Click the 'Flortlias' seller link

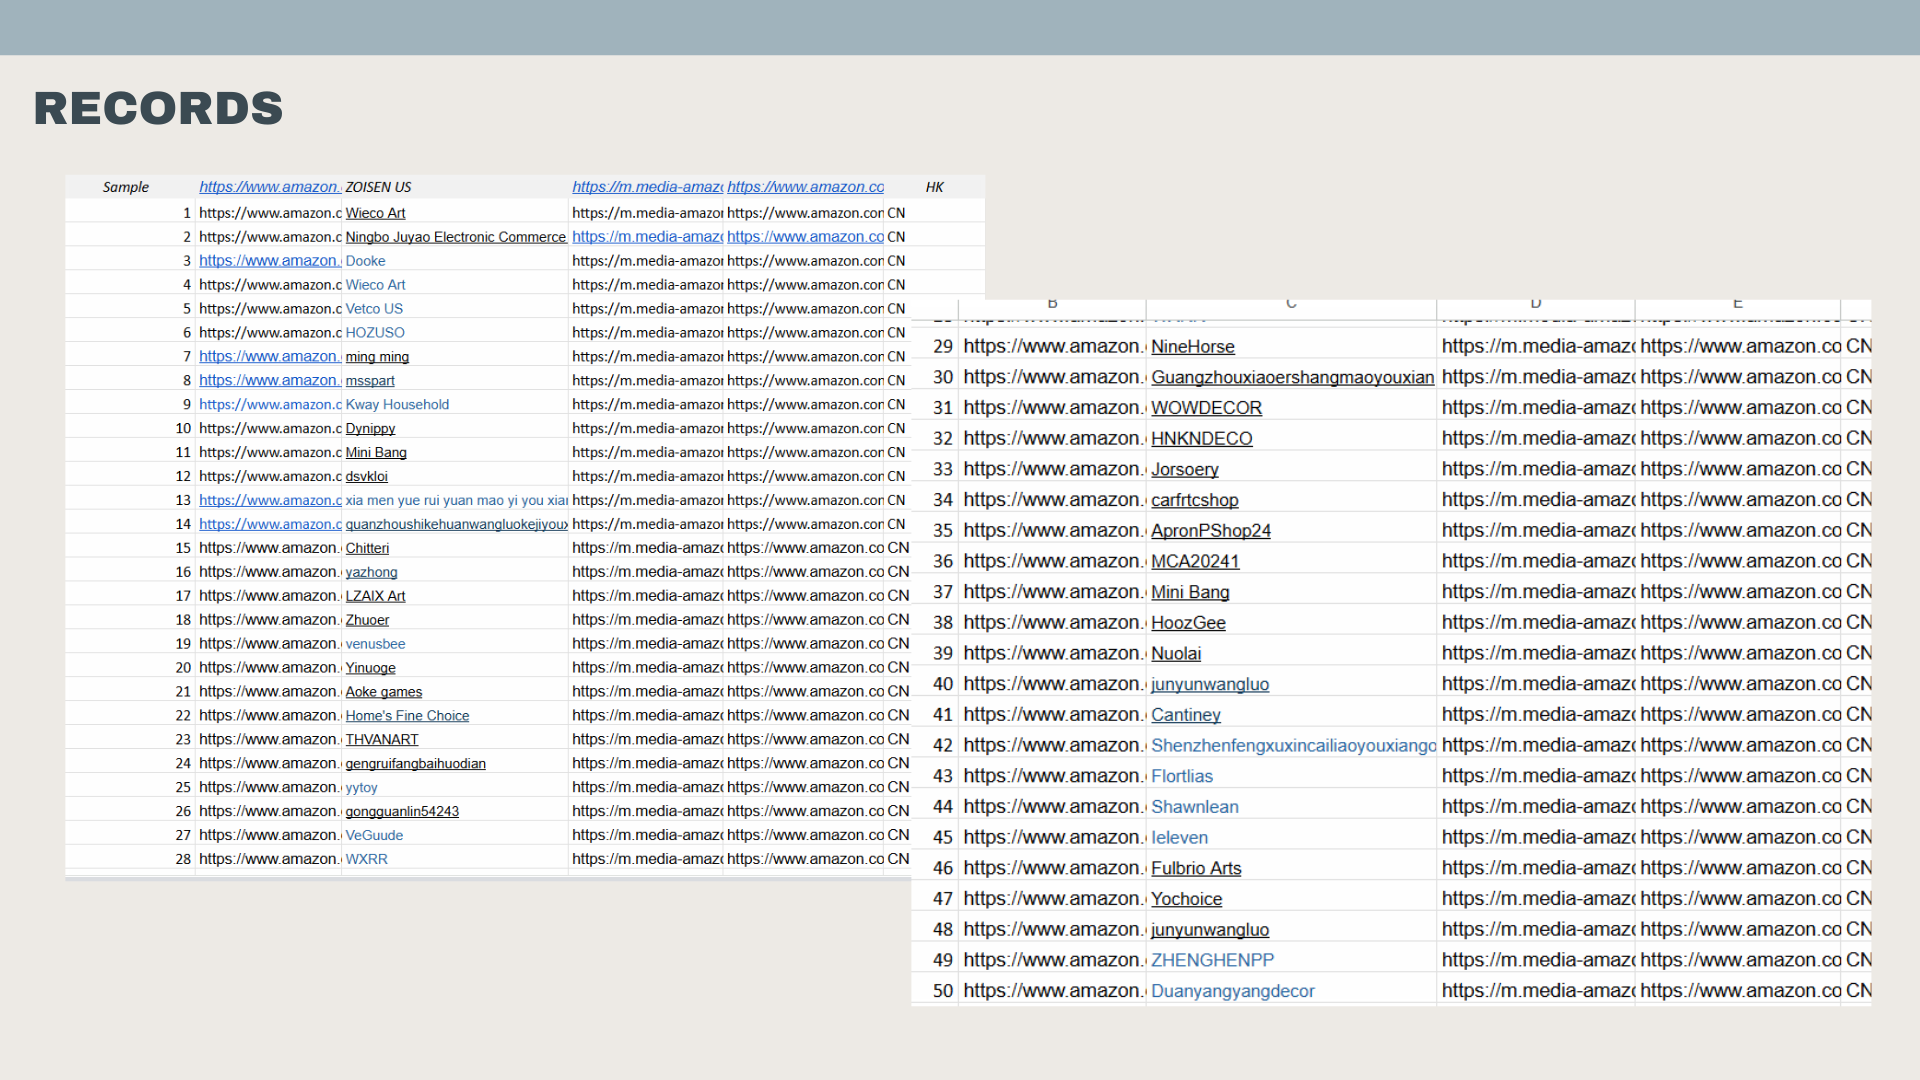(x=1181, y=777)
